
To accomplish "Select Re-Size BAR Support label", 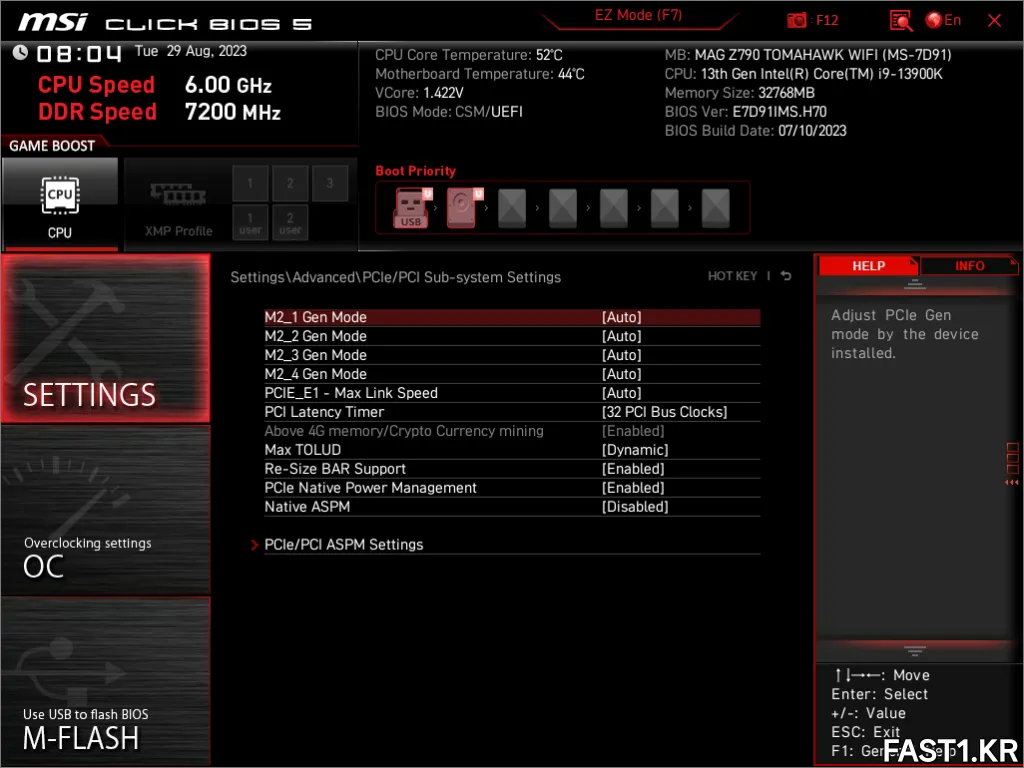I will click(335, 469).
